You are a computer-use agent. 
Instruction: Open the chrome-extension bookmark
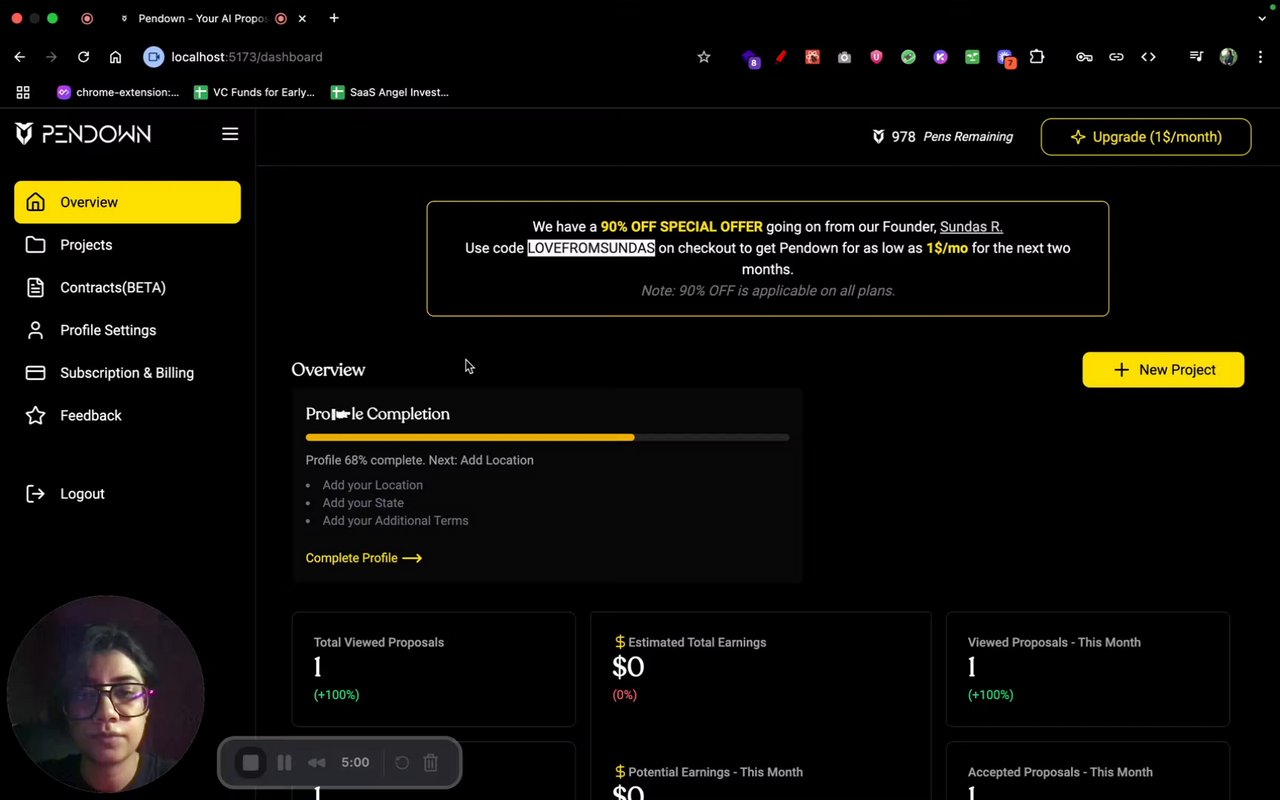pyautogui.click(x=118, y=92)
